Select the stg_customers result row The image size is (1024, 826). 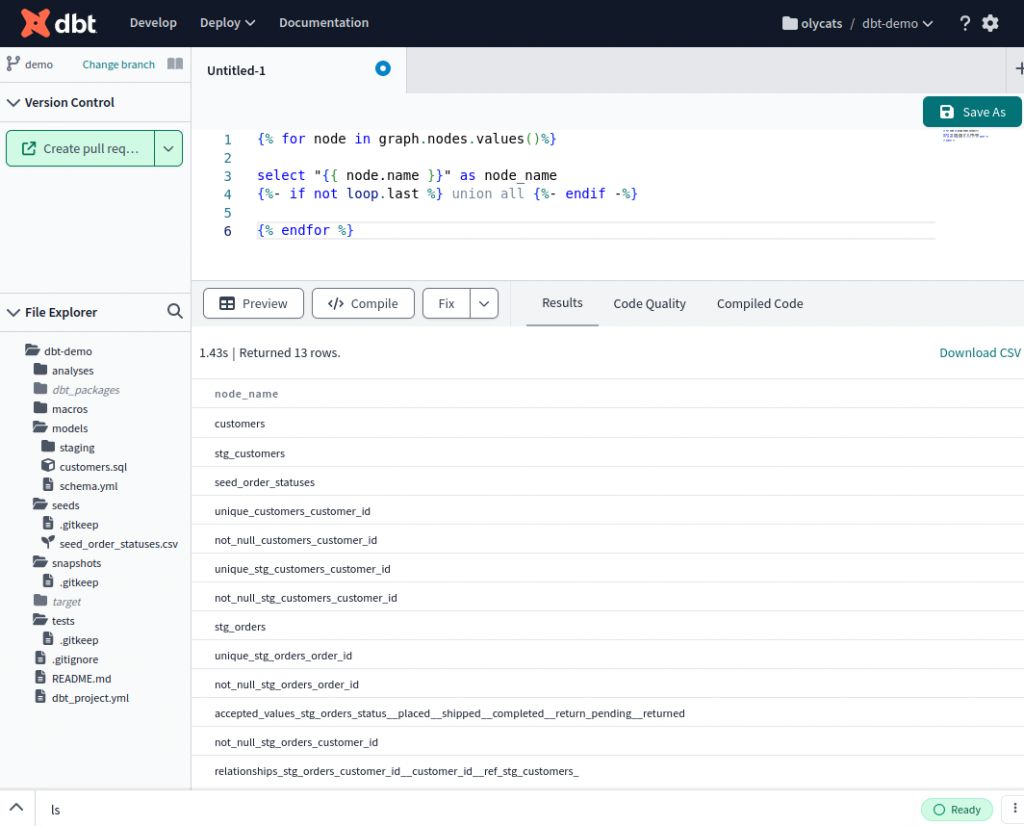[607, 453]
